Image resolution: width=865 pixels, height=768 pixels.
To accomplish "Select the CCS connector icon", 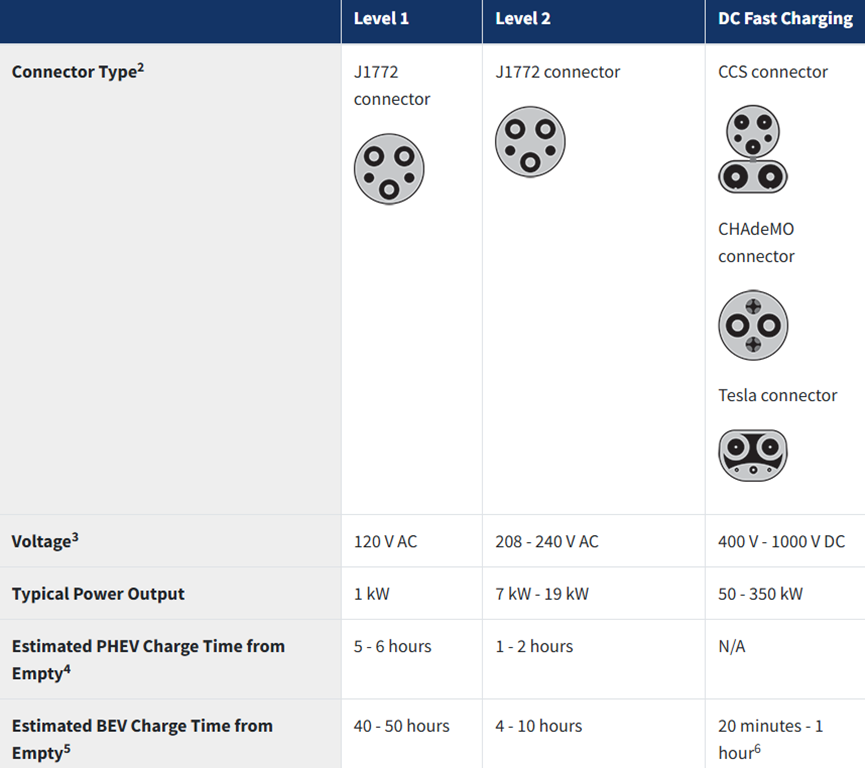I will 753,149.
